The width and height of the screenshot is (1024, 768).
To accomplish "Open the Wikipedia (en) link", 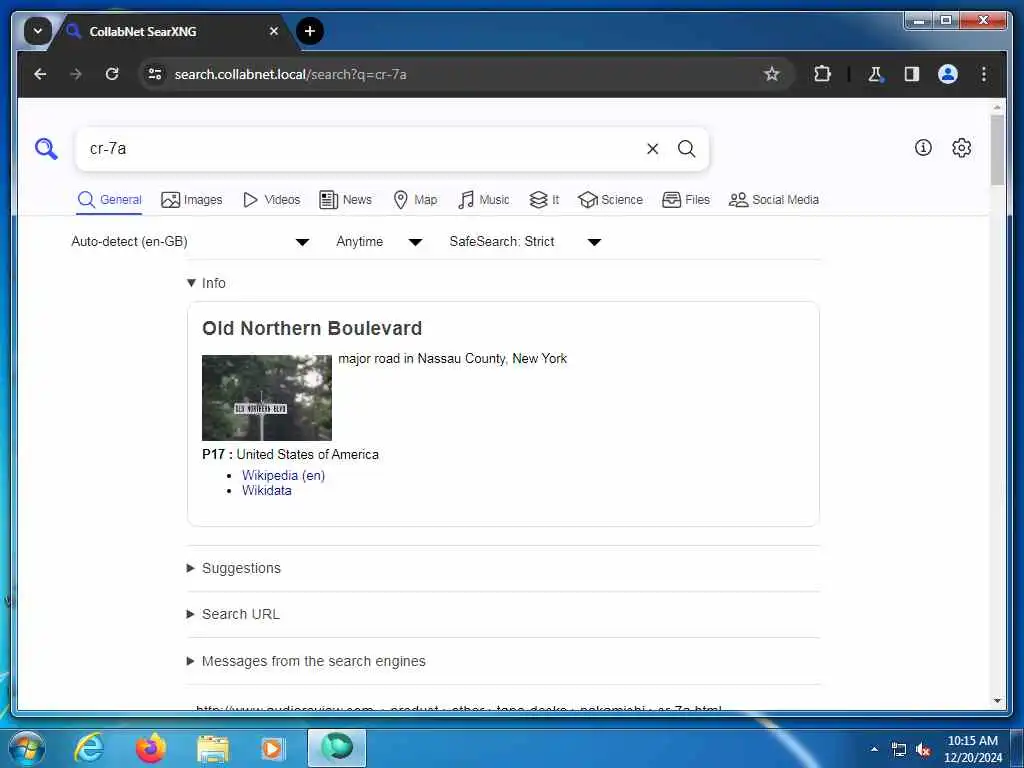I will tap(283, 475).
